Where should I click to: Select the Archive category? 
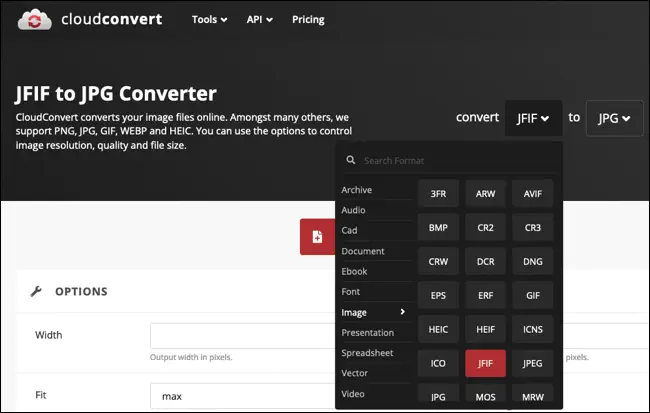point(357,190)
